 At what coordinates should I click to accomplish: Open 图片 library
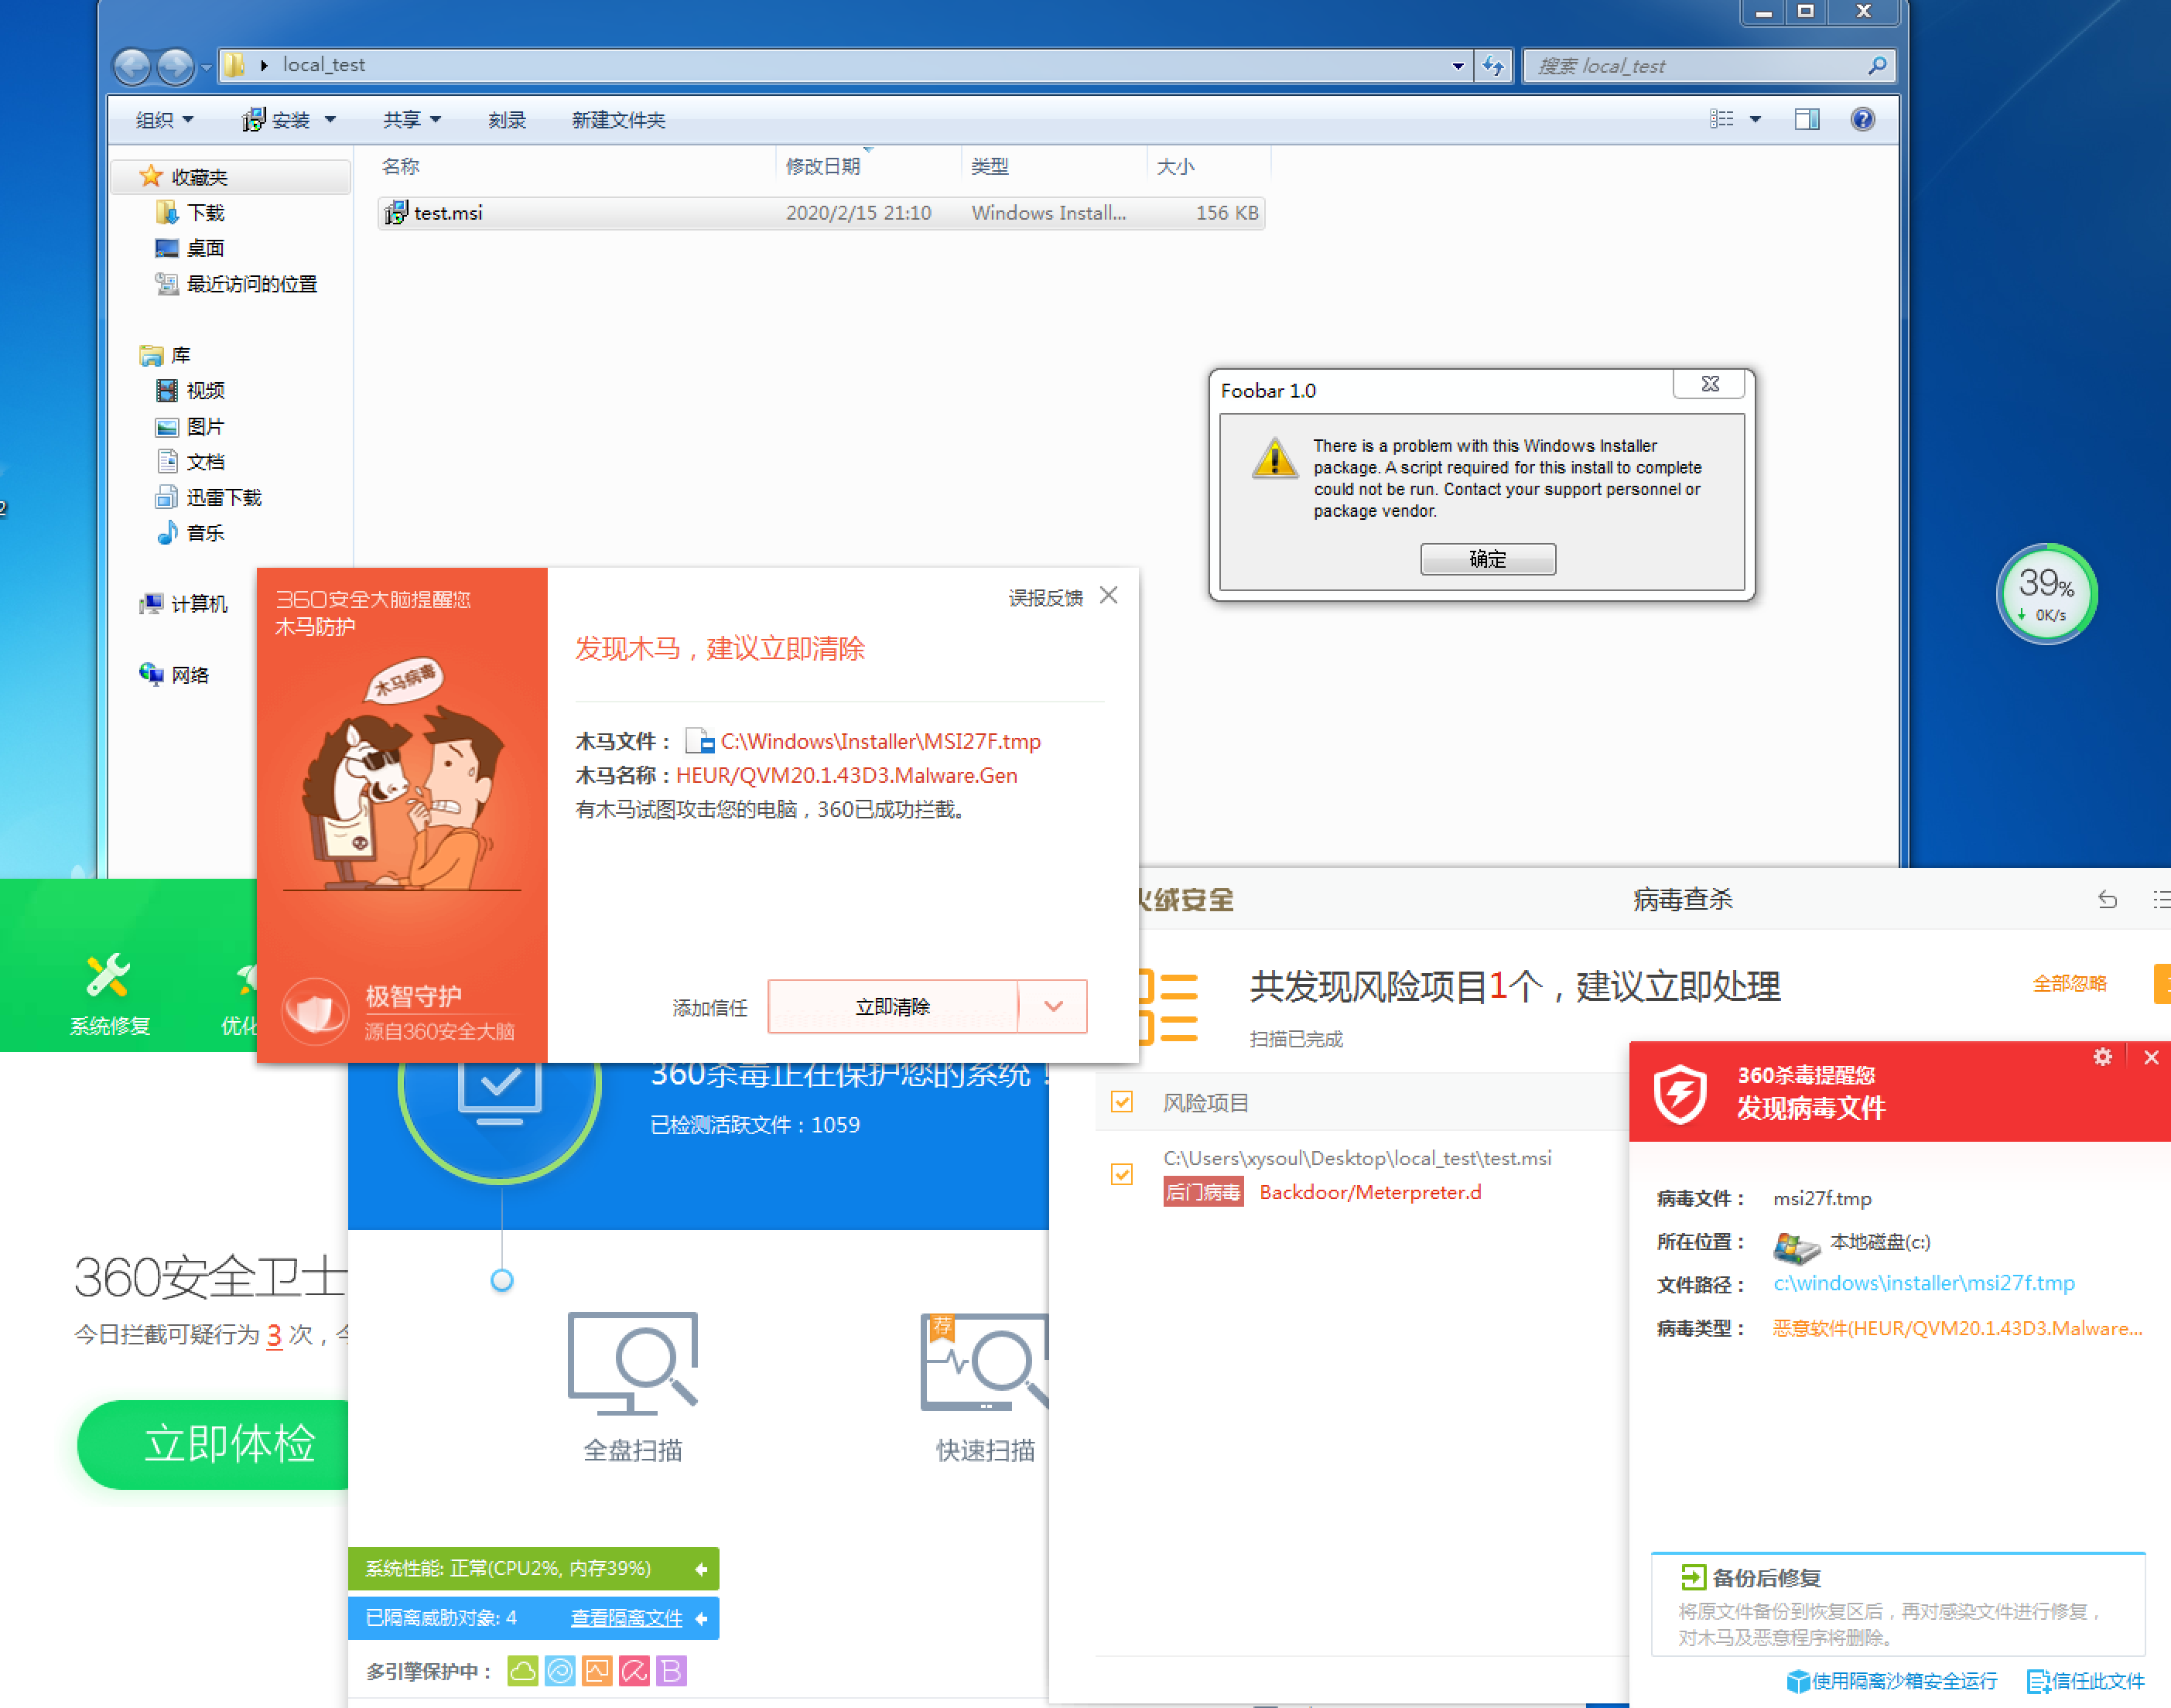click(191, 427)
